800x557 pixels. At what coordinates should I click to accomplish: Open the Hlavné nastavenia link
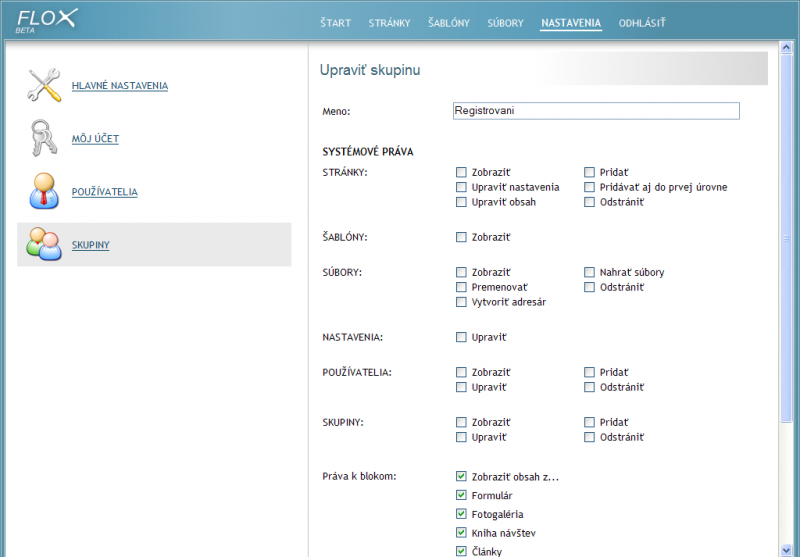(119, 86)
